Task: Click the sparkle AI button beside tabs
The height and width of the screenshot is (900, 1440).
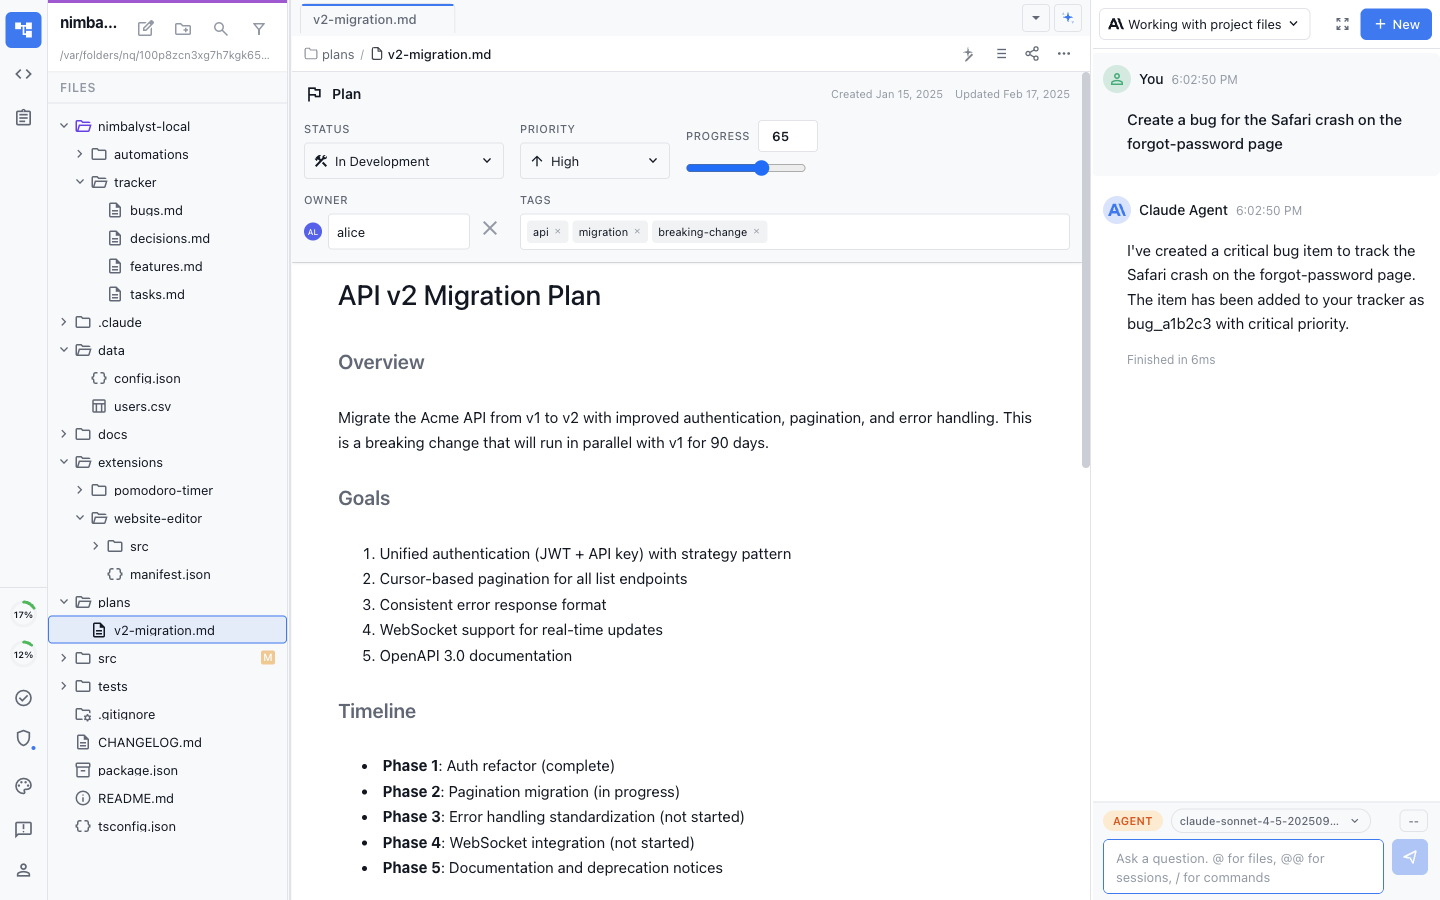Action: point(1068,18)
